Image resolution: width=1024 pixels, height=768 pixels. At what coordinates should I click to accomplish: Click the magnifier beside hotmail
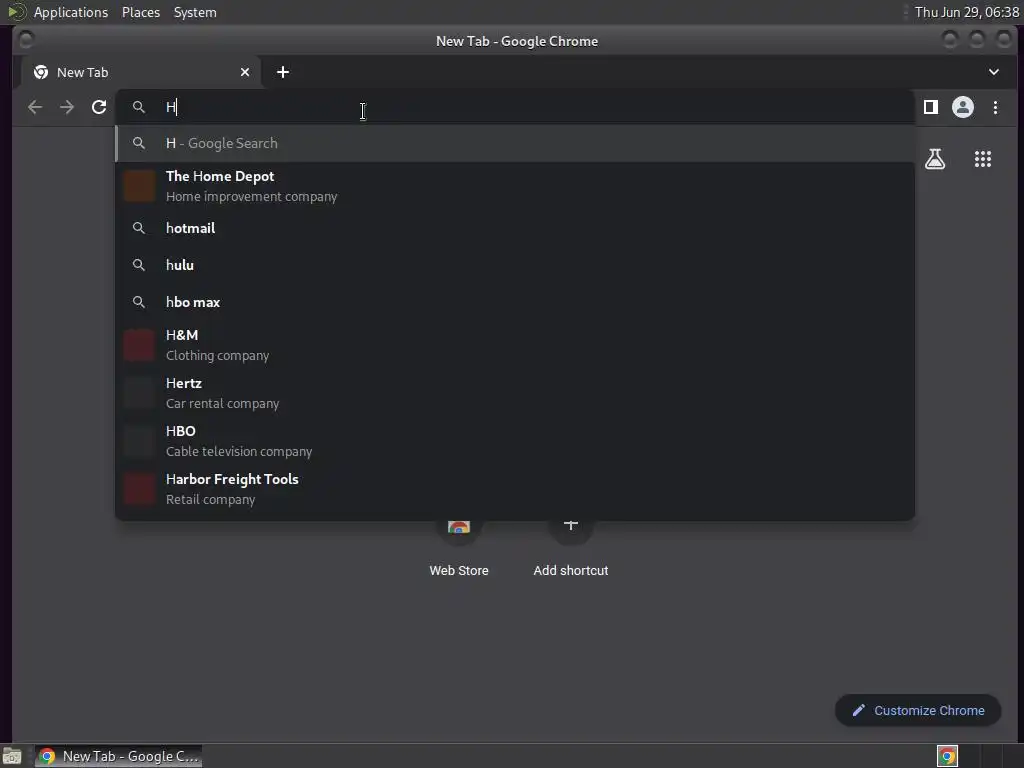coord(138,228)
